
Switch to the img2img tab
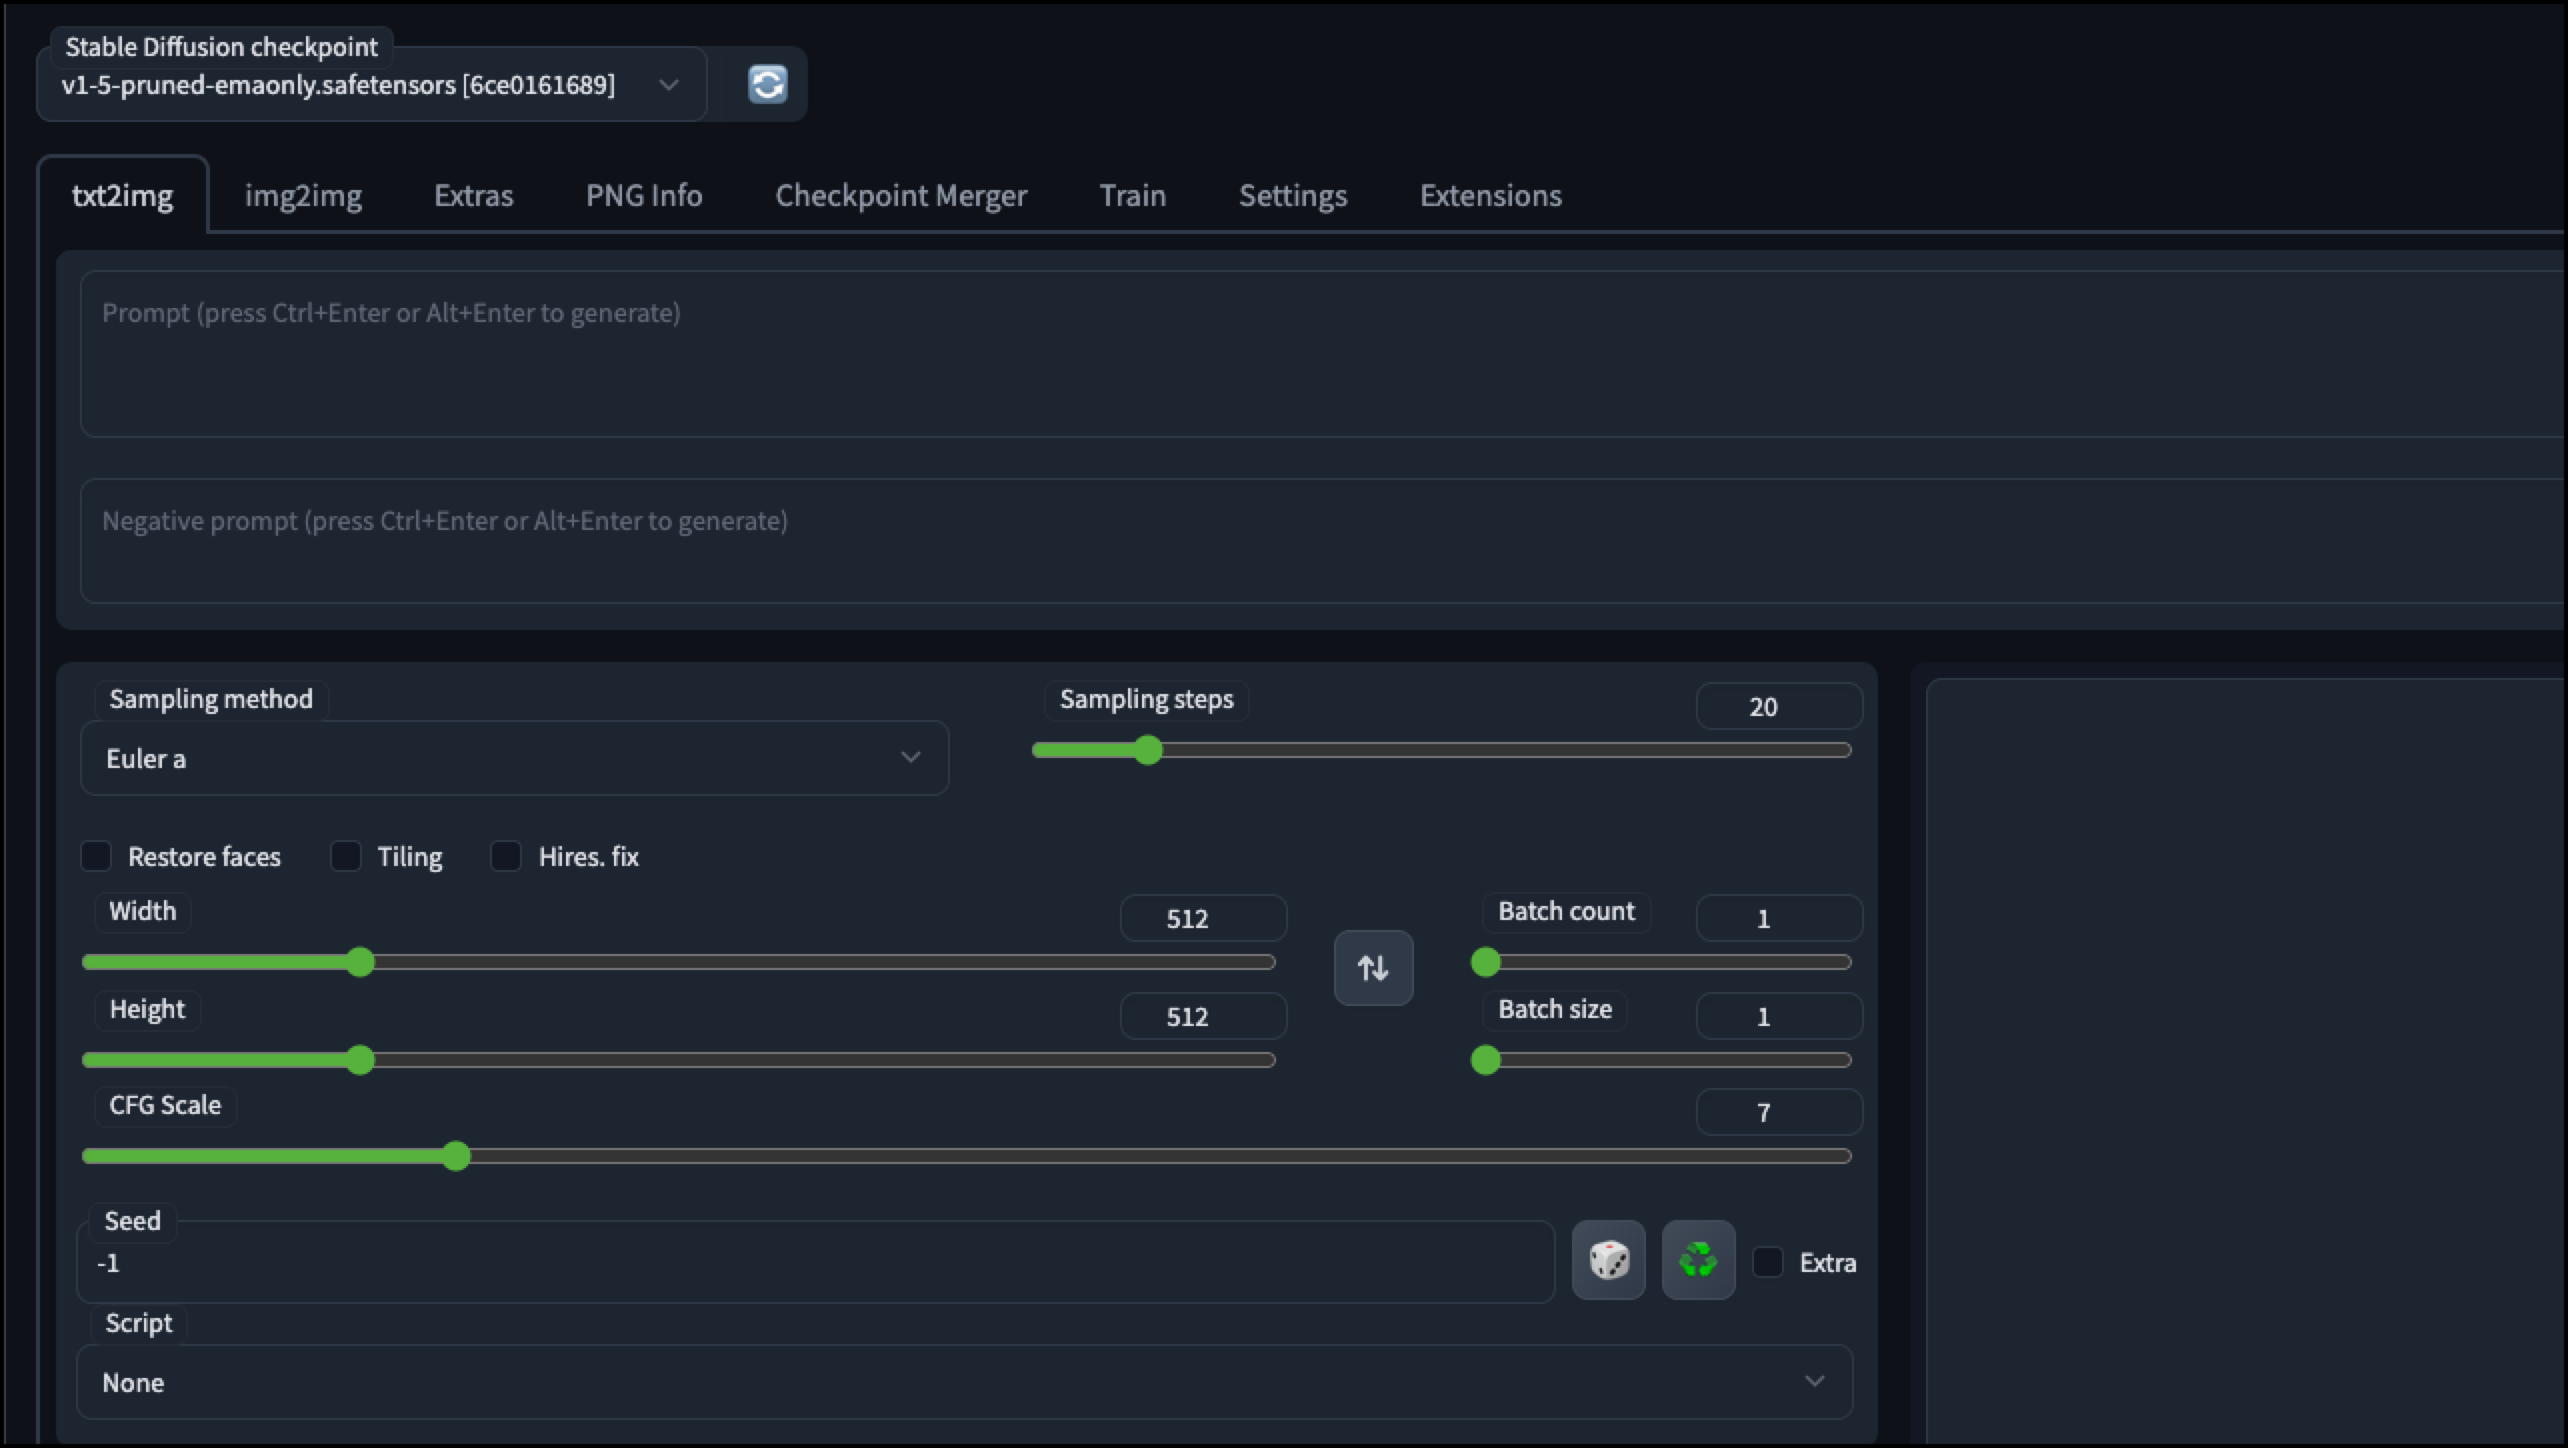303,195
